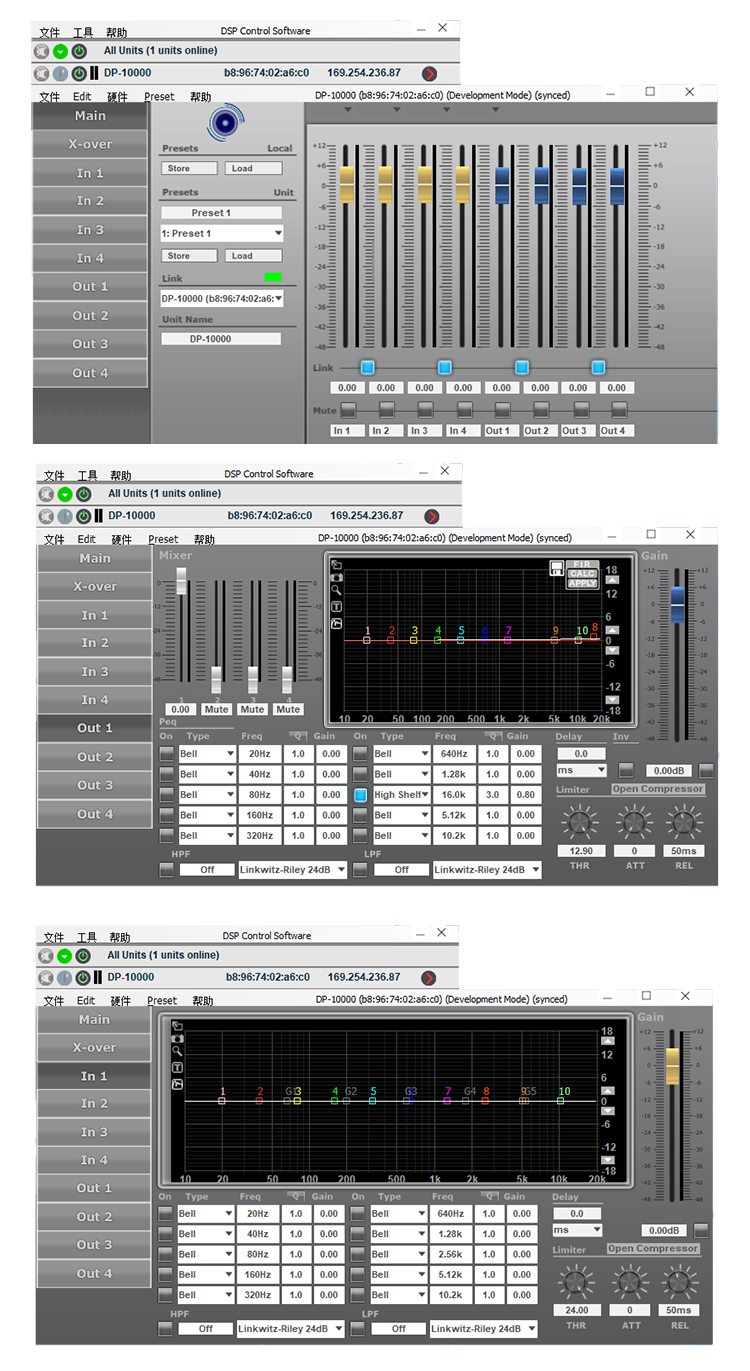The height and width of the screenshot is (1371, 750).
Task: Click the magnifier zoom icon in Out 1 graph toolbar
Action: 337,592
